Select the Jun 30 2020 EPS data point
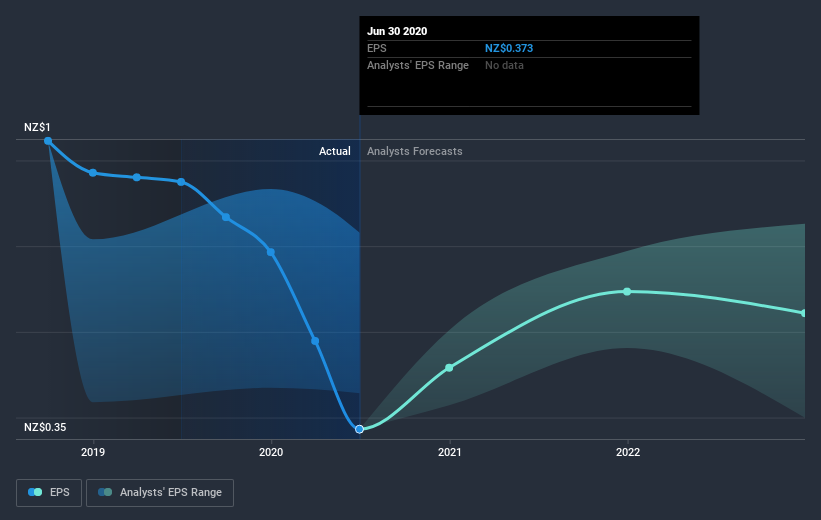821x520 pixels. coord(359,429)
